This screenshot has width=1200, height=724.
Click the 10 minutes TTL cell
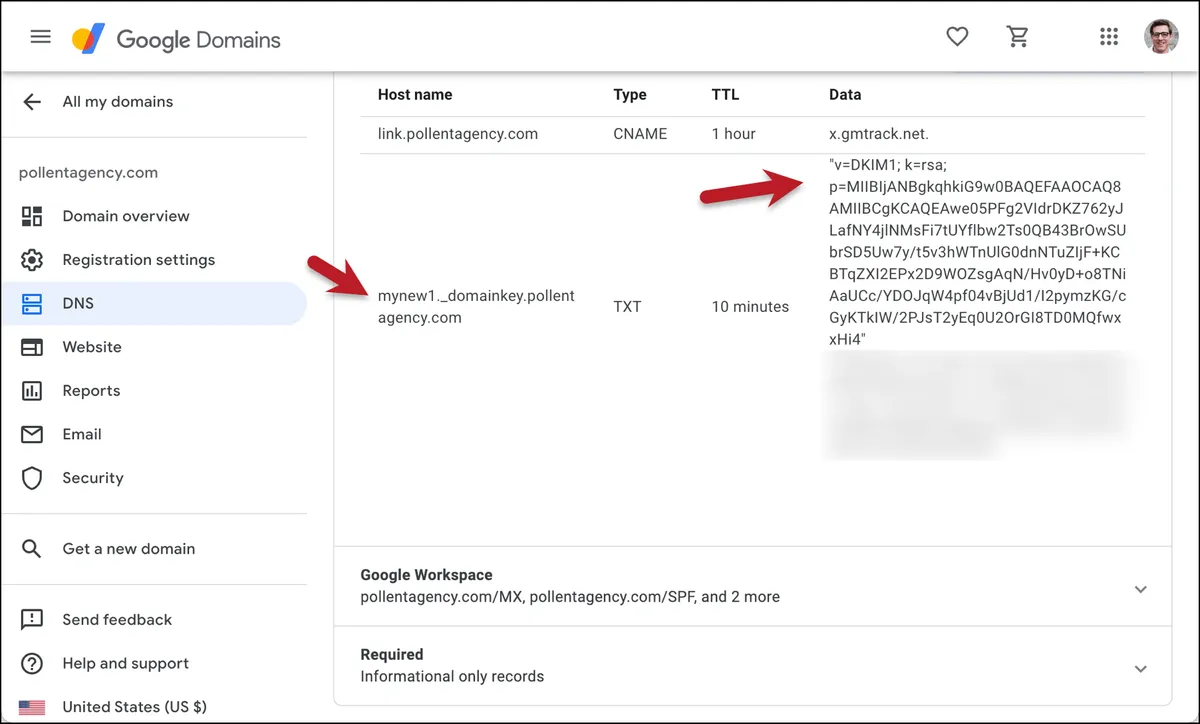[750, 307]
